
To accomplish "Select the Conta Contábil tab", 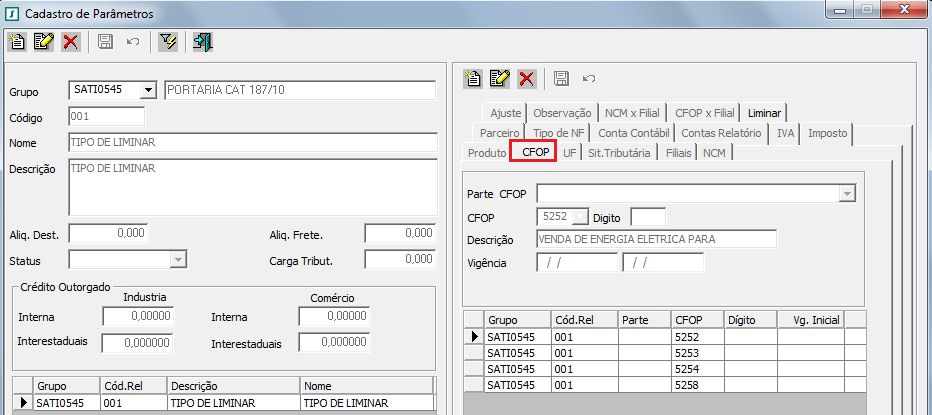I will pyautogui.click(x=634, y=133).
